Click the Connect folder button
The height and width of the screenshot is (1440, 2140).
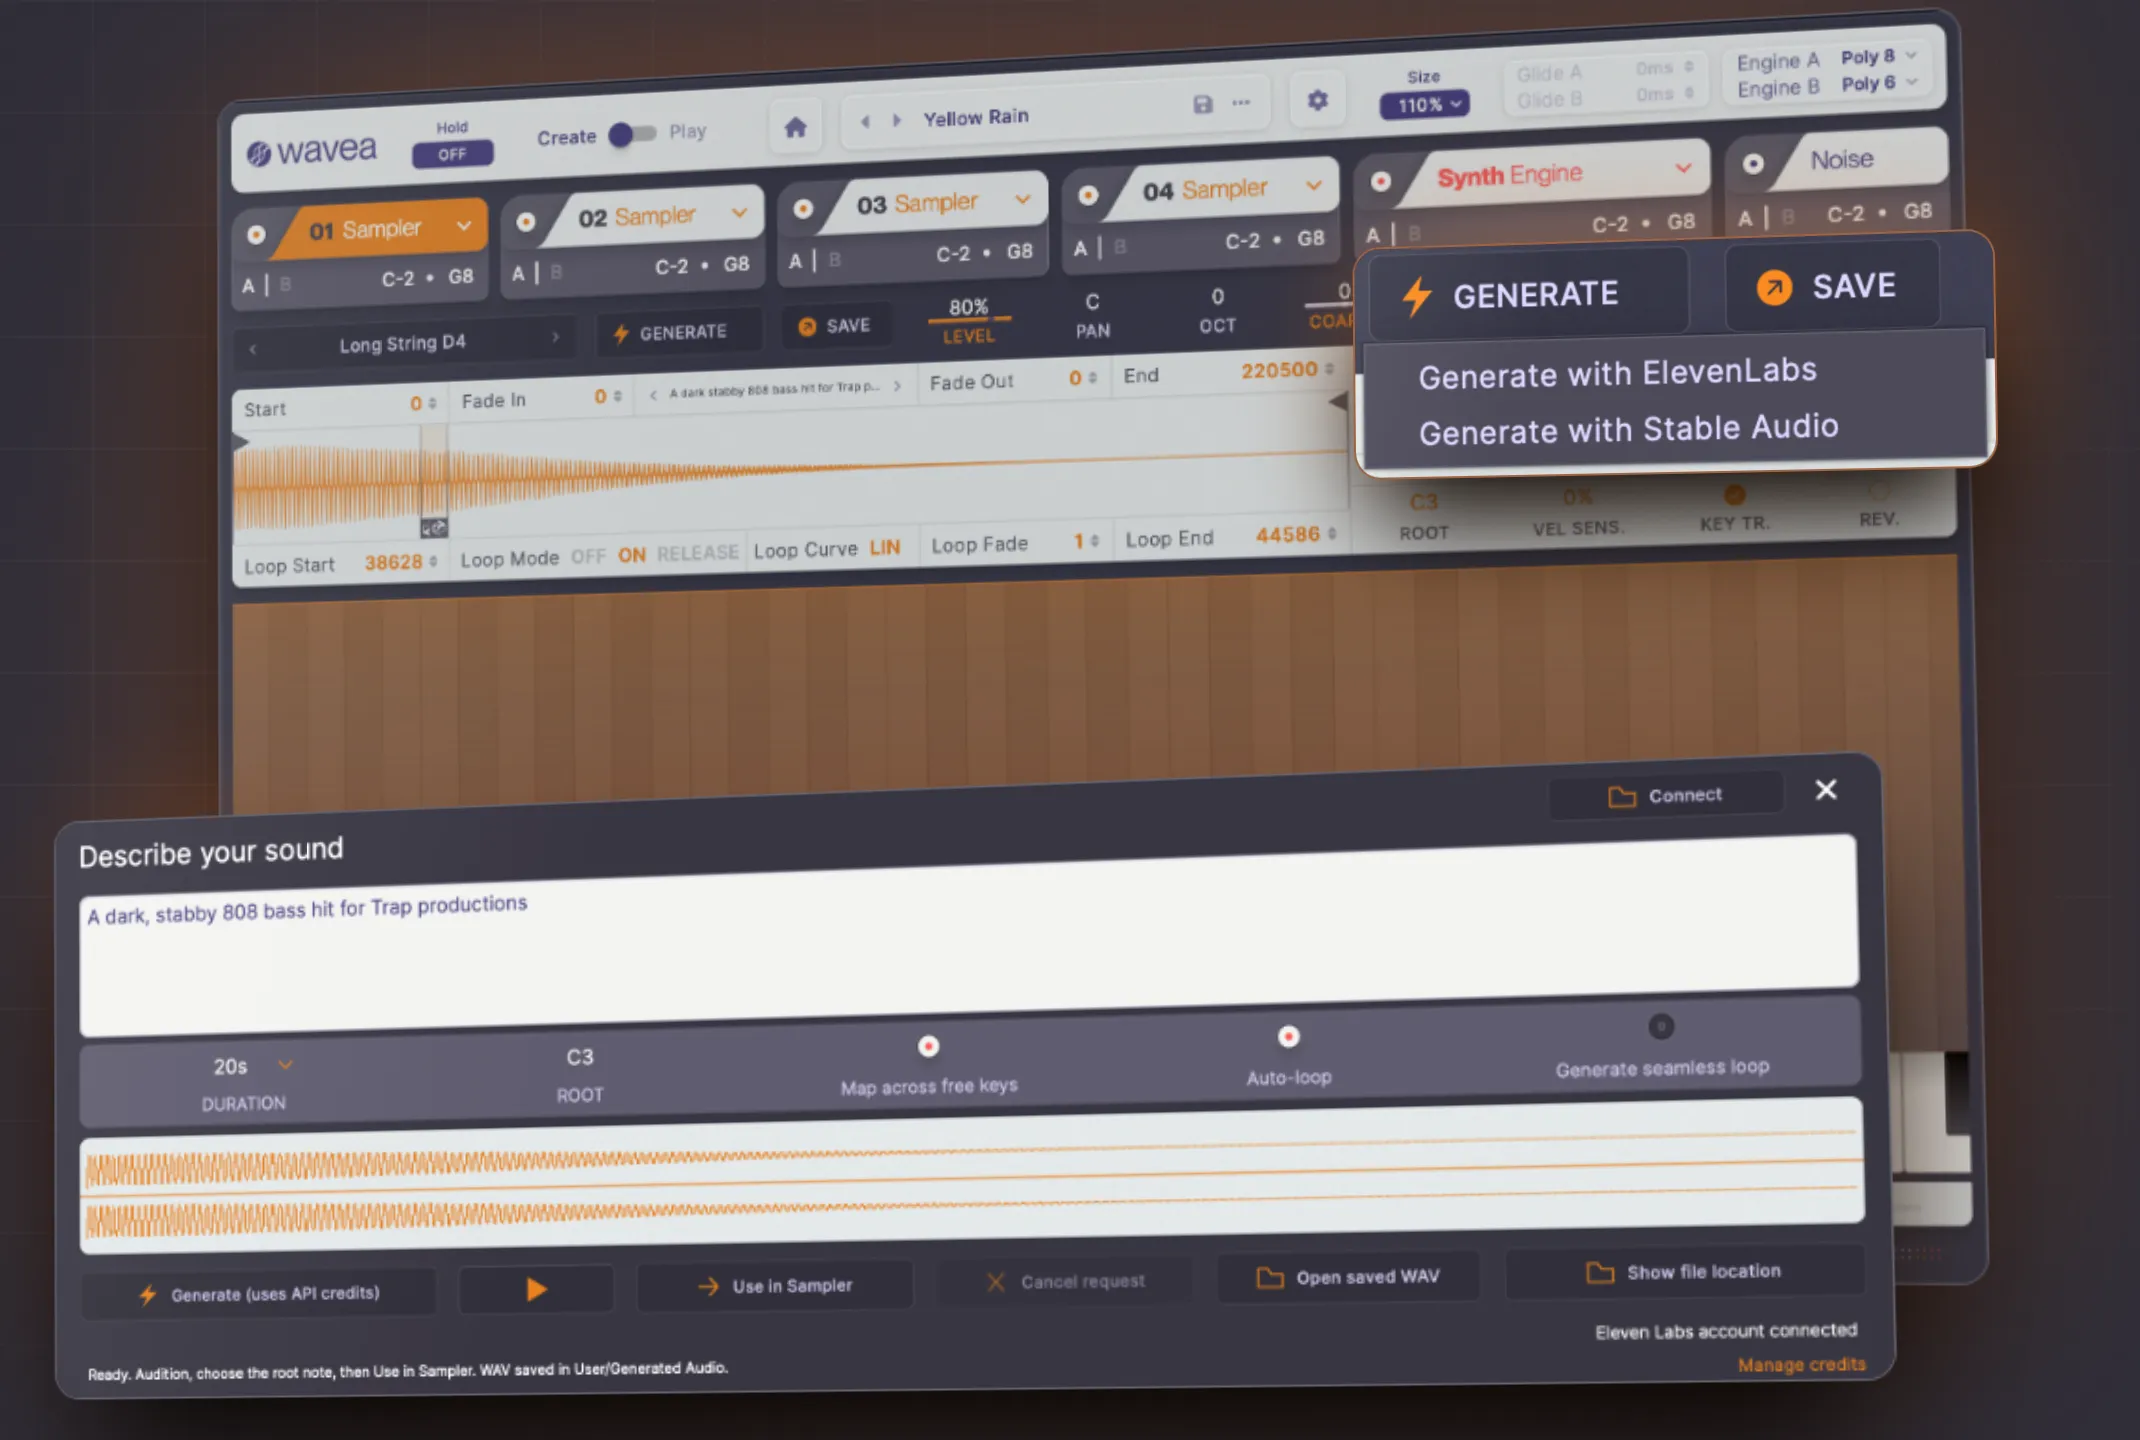pyautogui.click(x=1665, y=796)
